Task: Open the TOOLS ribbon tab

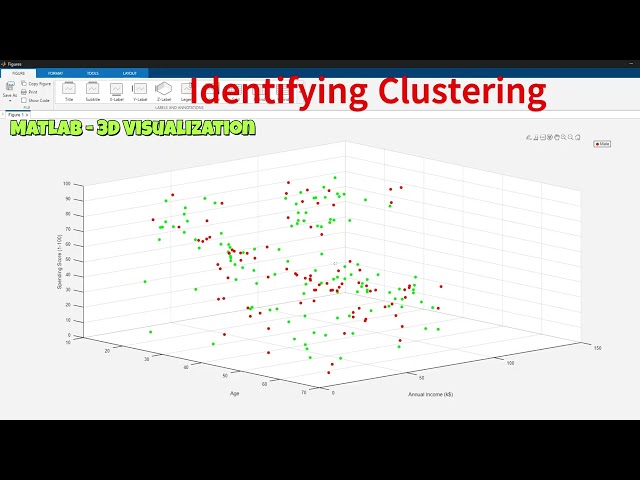Action: pyautogui.click(x=93, y=73)
